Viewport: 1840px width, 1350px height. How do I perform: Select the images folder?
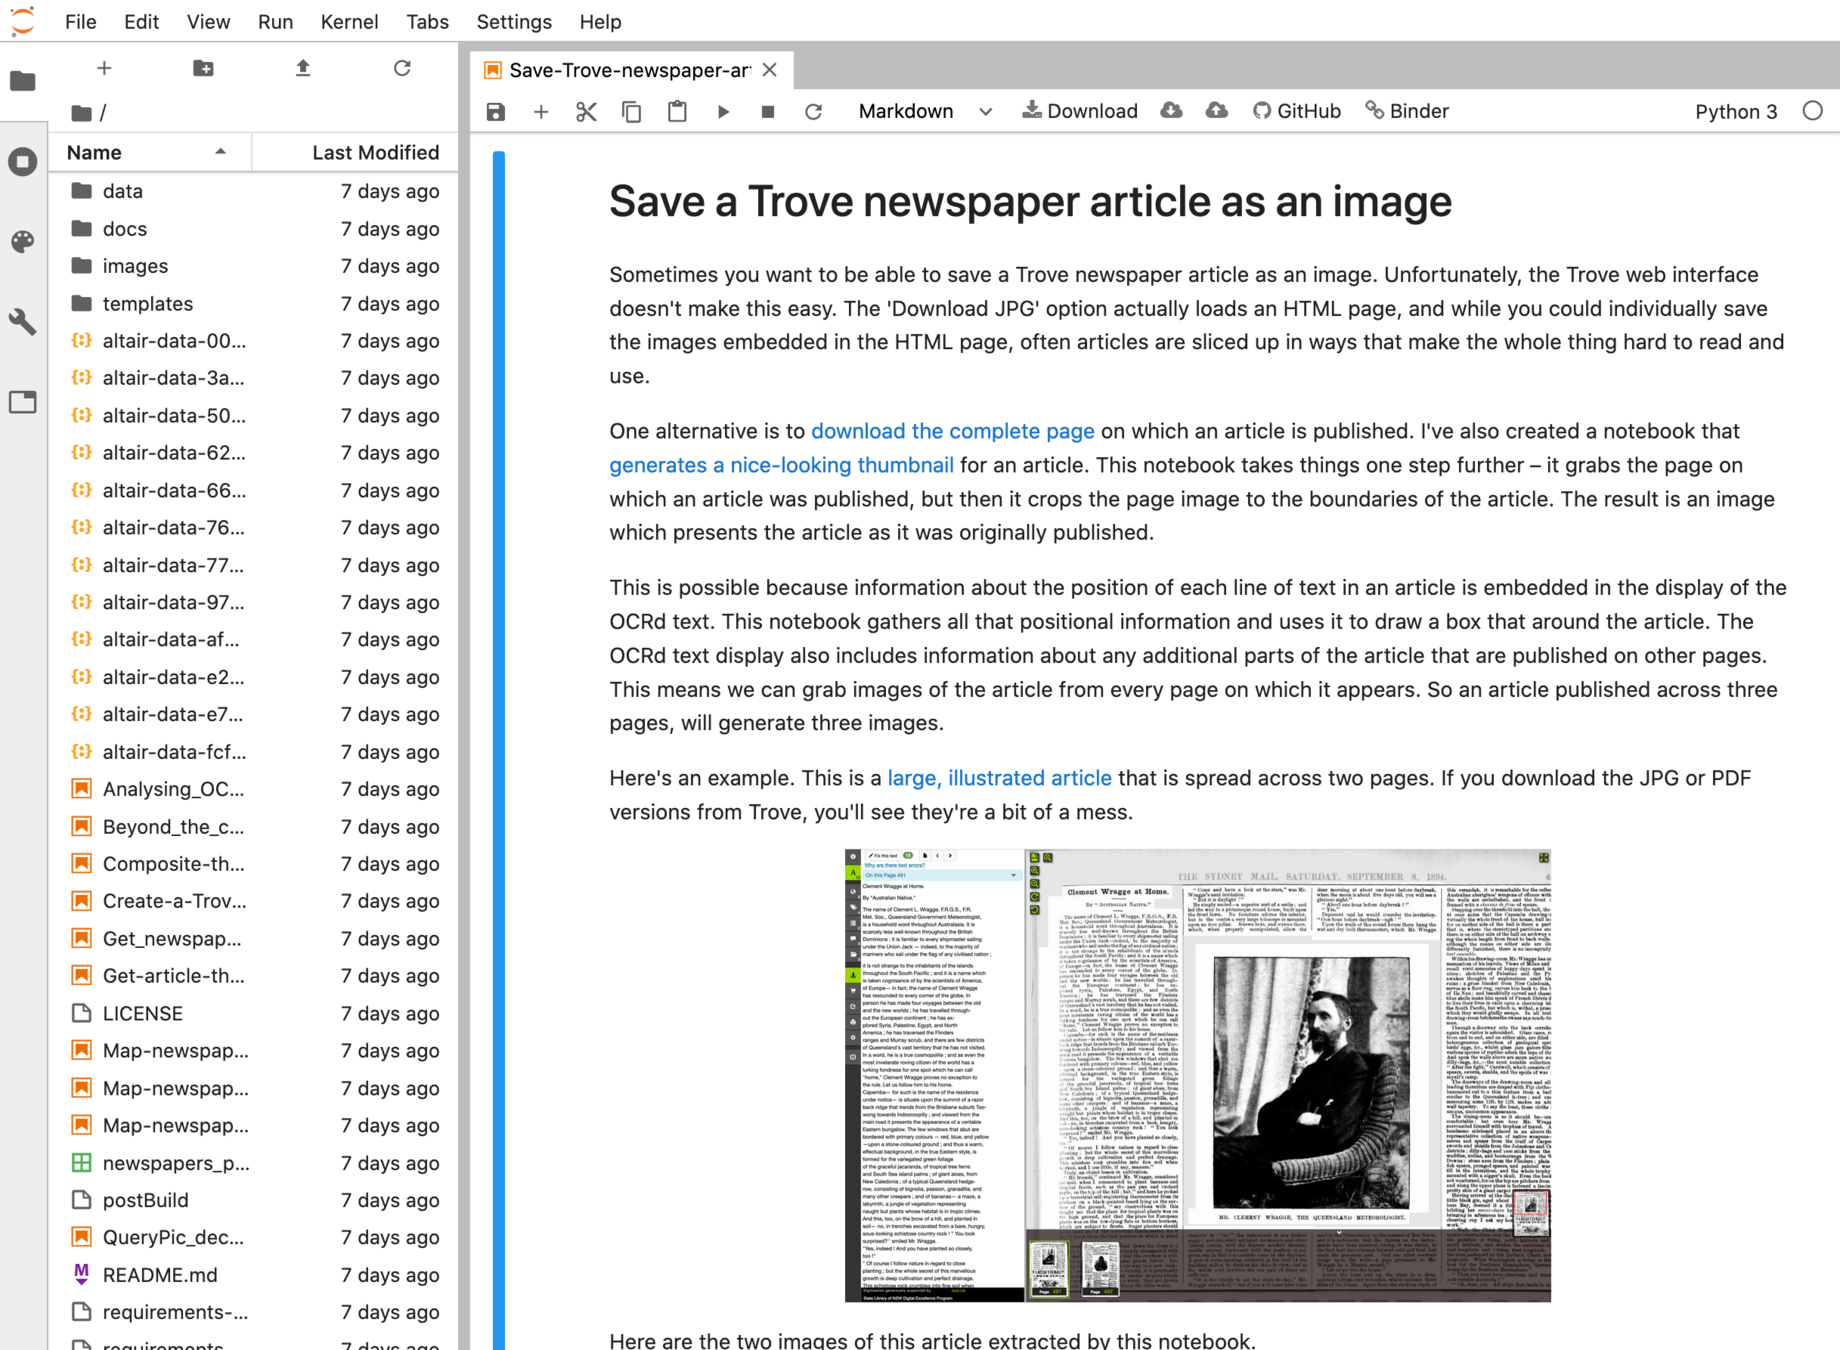[254, 266]
